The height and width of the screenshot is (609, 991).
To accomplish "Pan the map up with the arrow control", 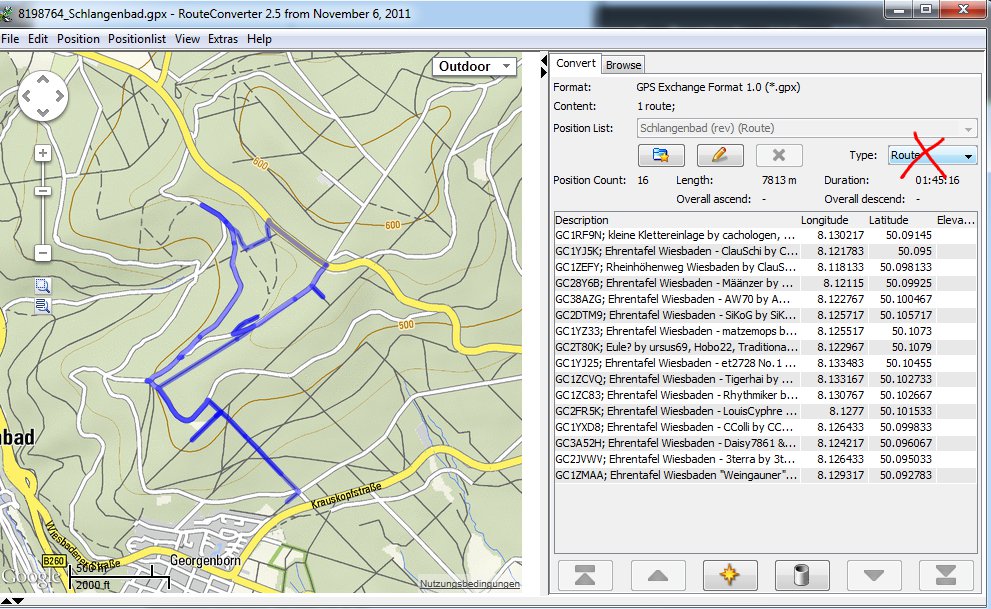I will (x=42, y=80).
